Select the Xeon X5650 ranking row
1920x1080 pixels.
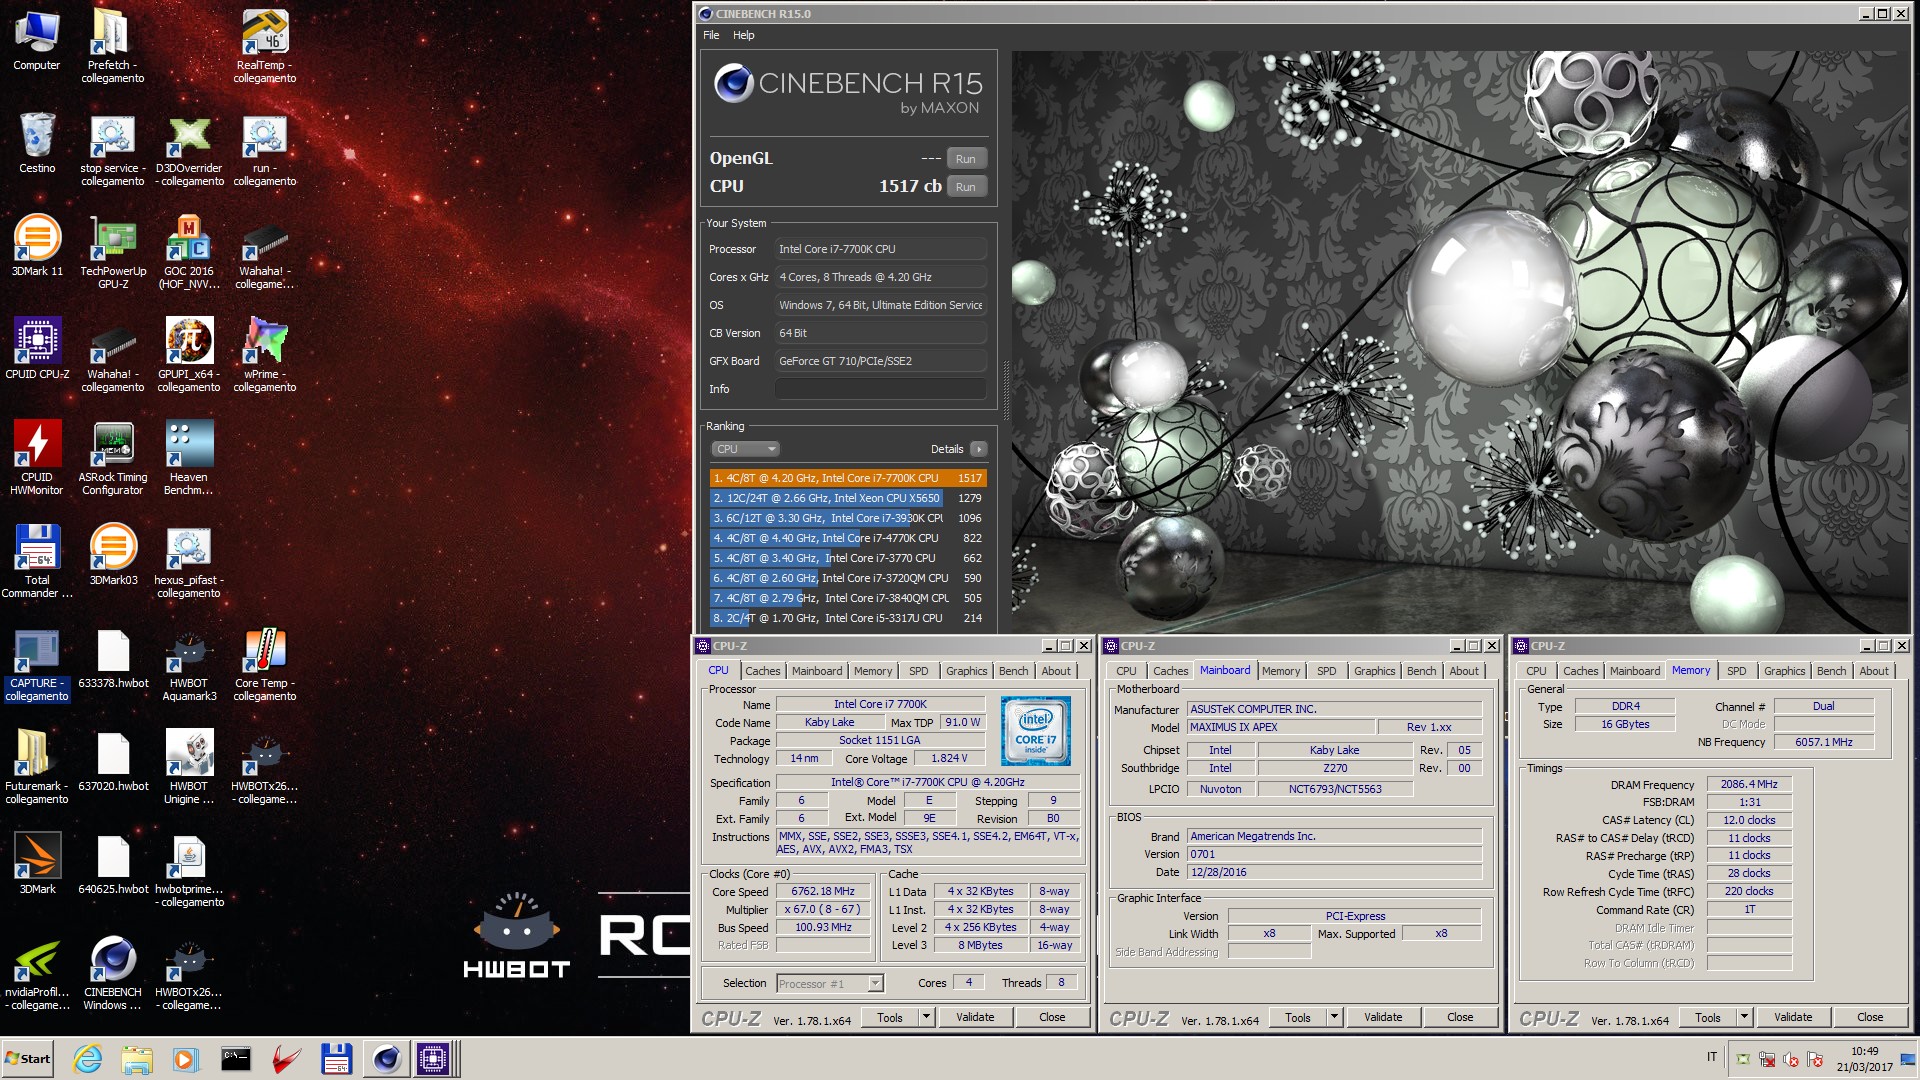848,498
